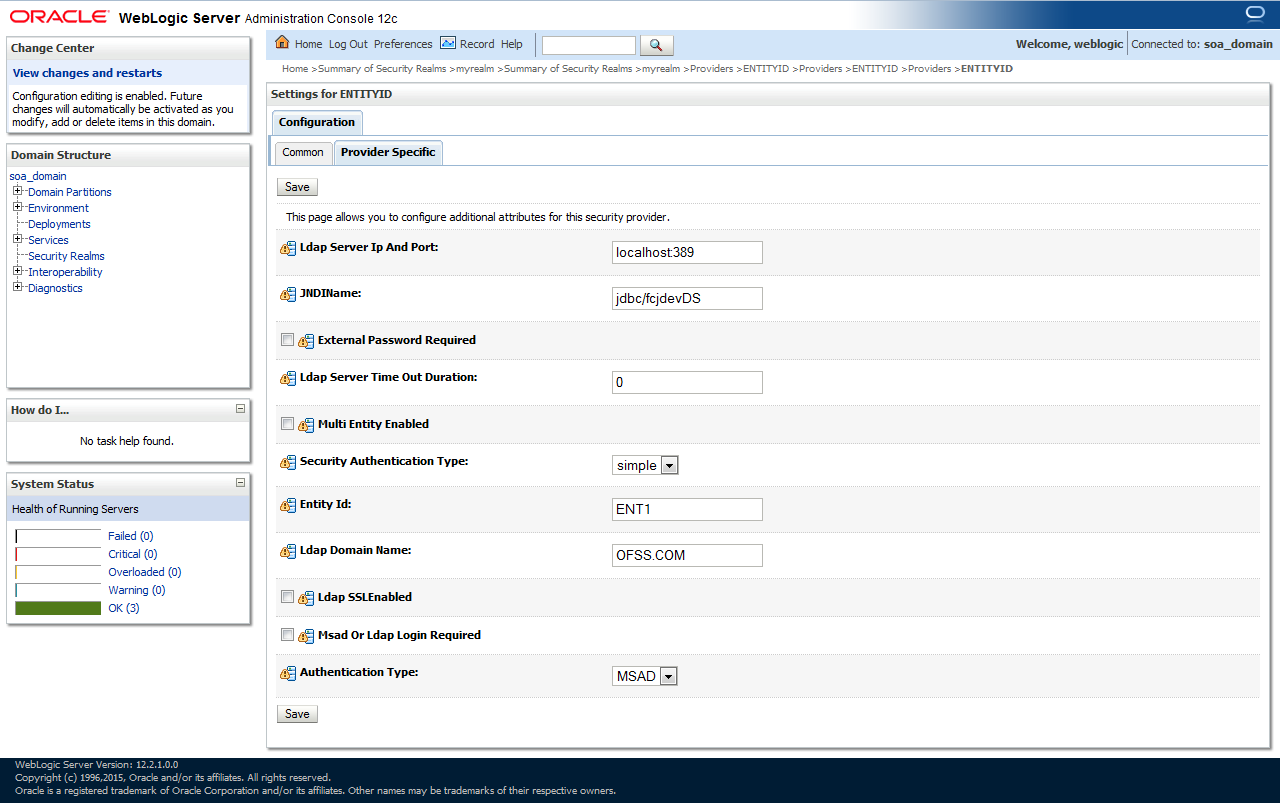
Task: Expand Diagnostics tree node
Action: pyautogui.click(x=18, y=287)
